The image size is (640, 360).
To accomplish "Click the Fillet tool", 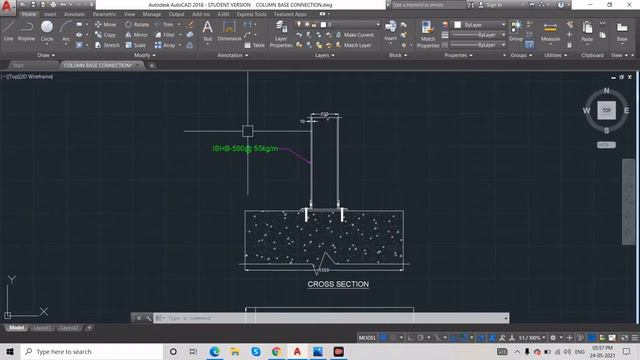I will tap(165, 35).
